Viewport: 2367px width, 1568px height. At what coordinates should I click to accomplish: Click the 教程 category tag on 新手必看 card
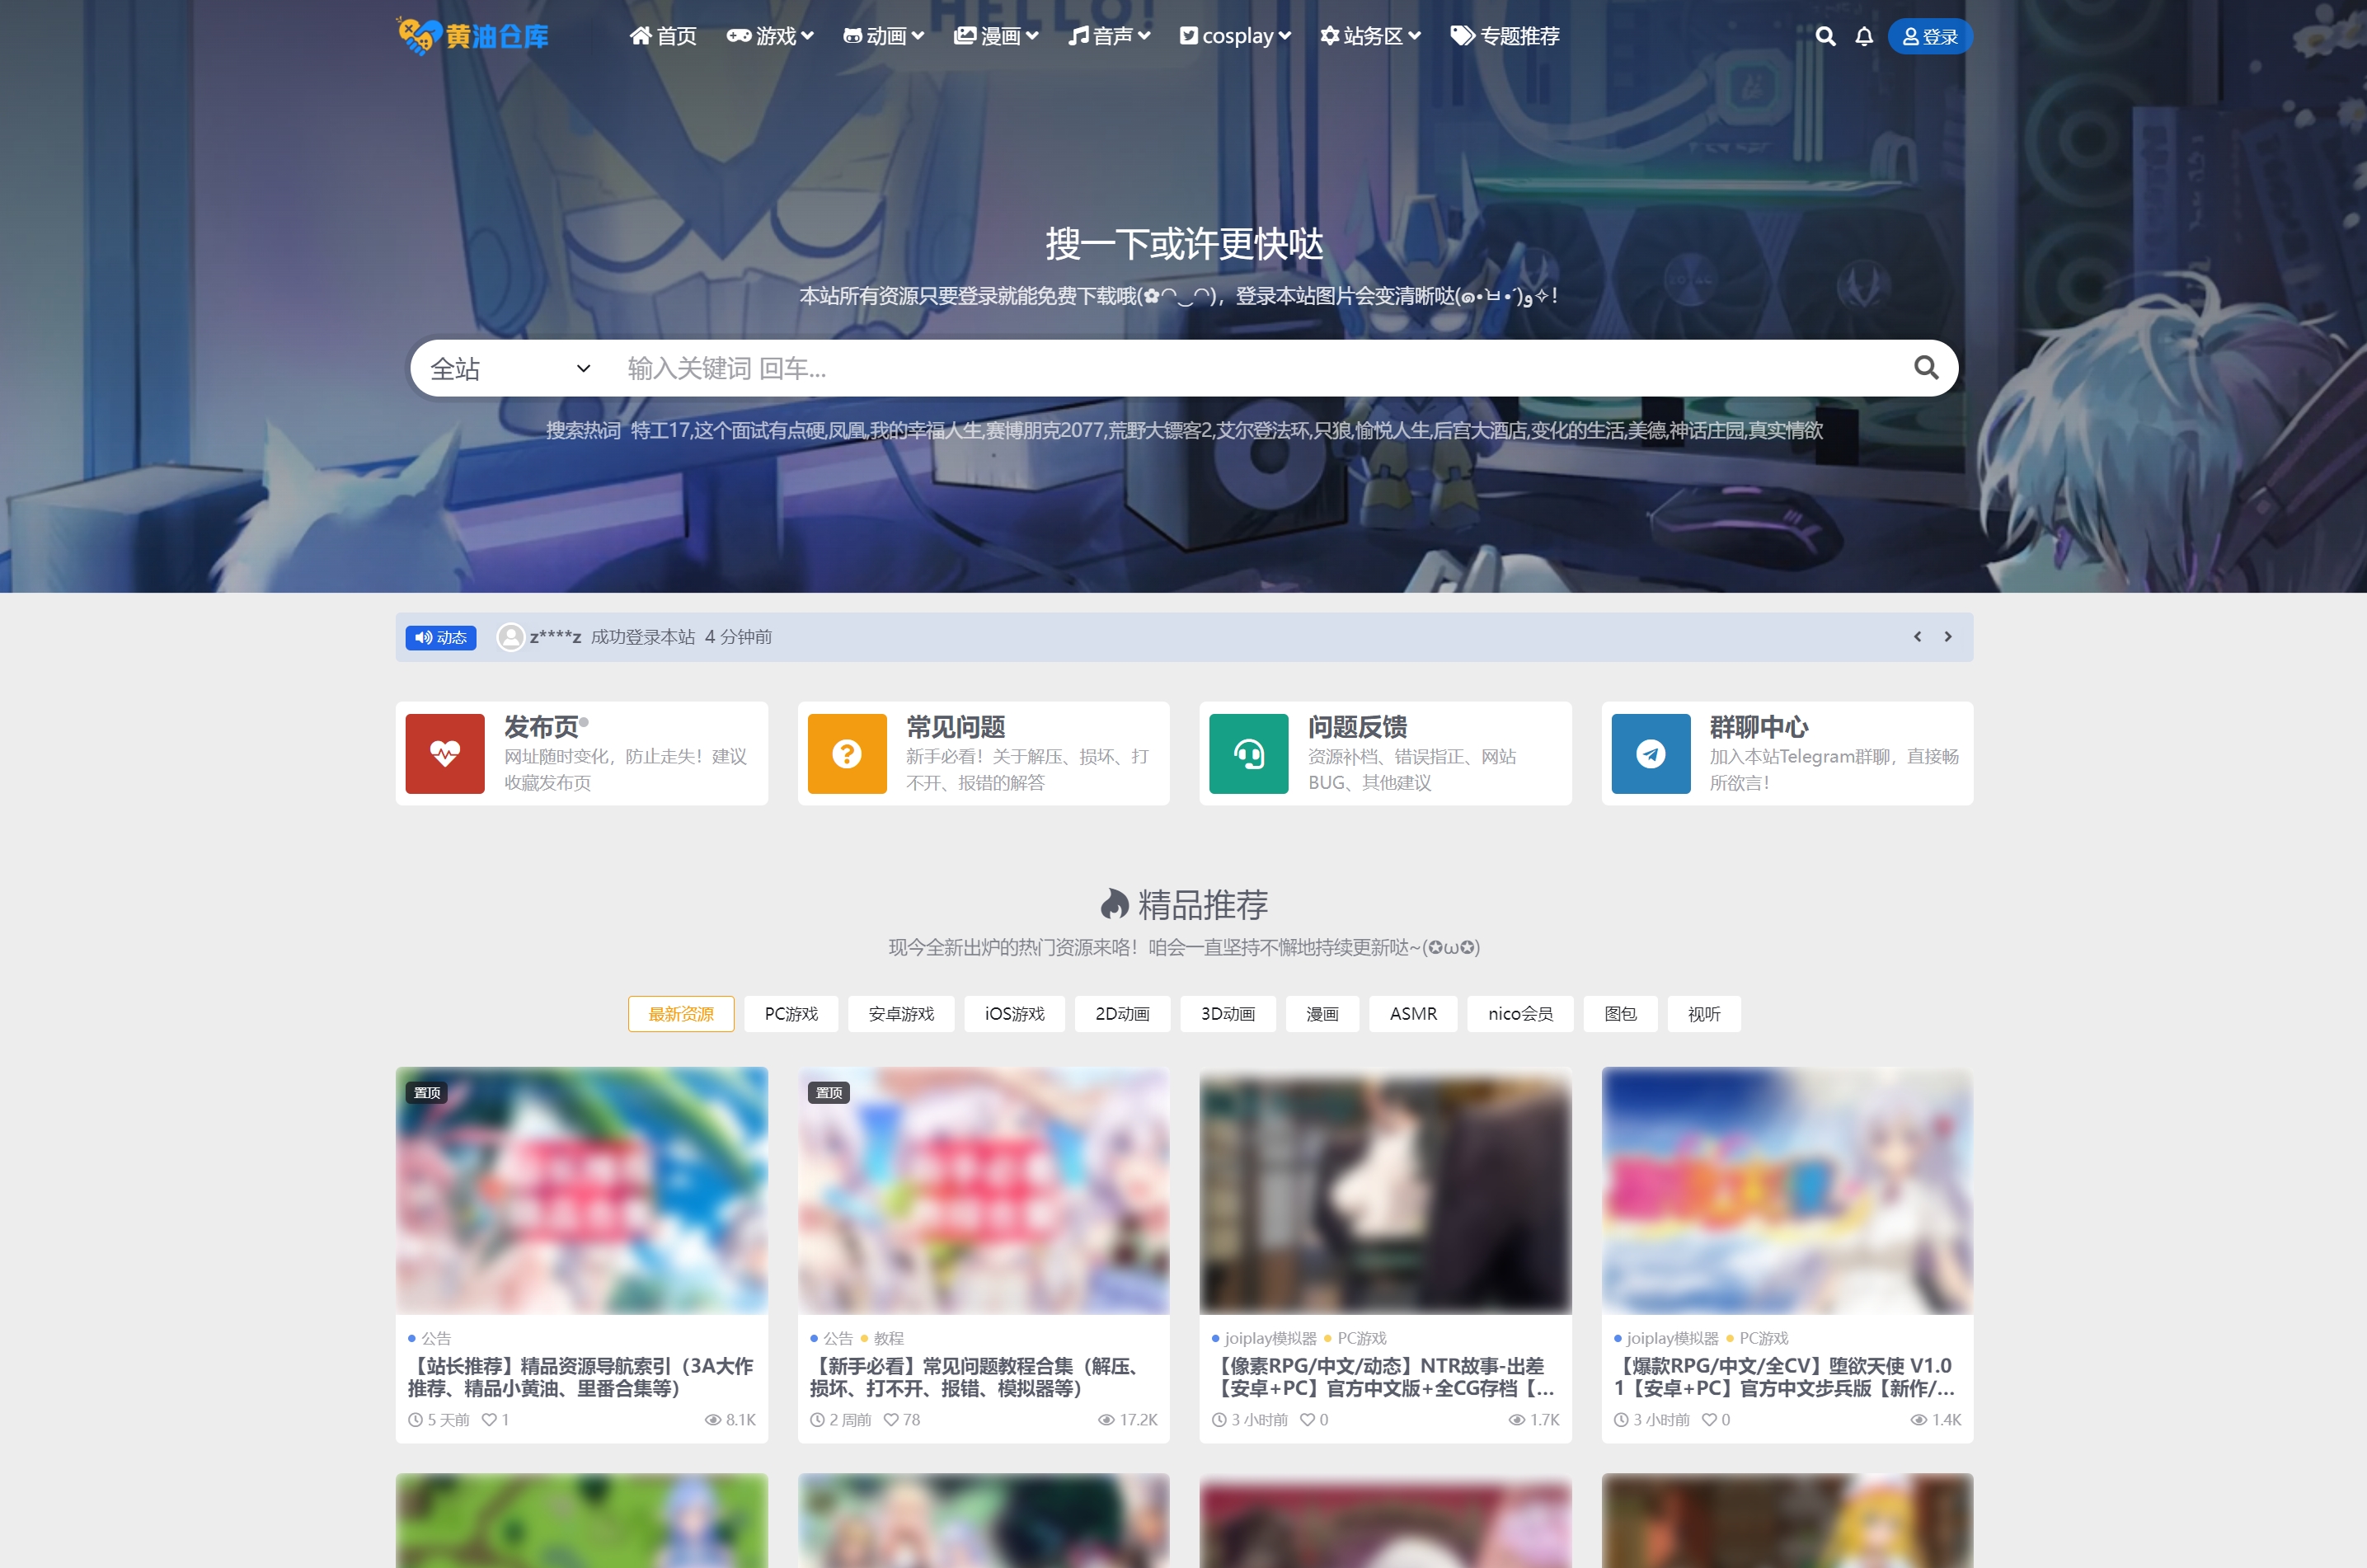[x=888, y=1338]
